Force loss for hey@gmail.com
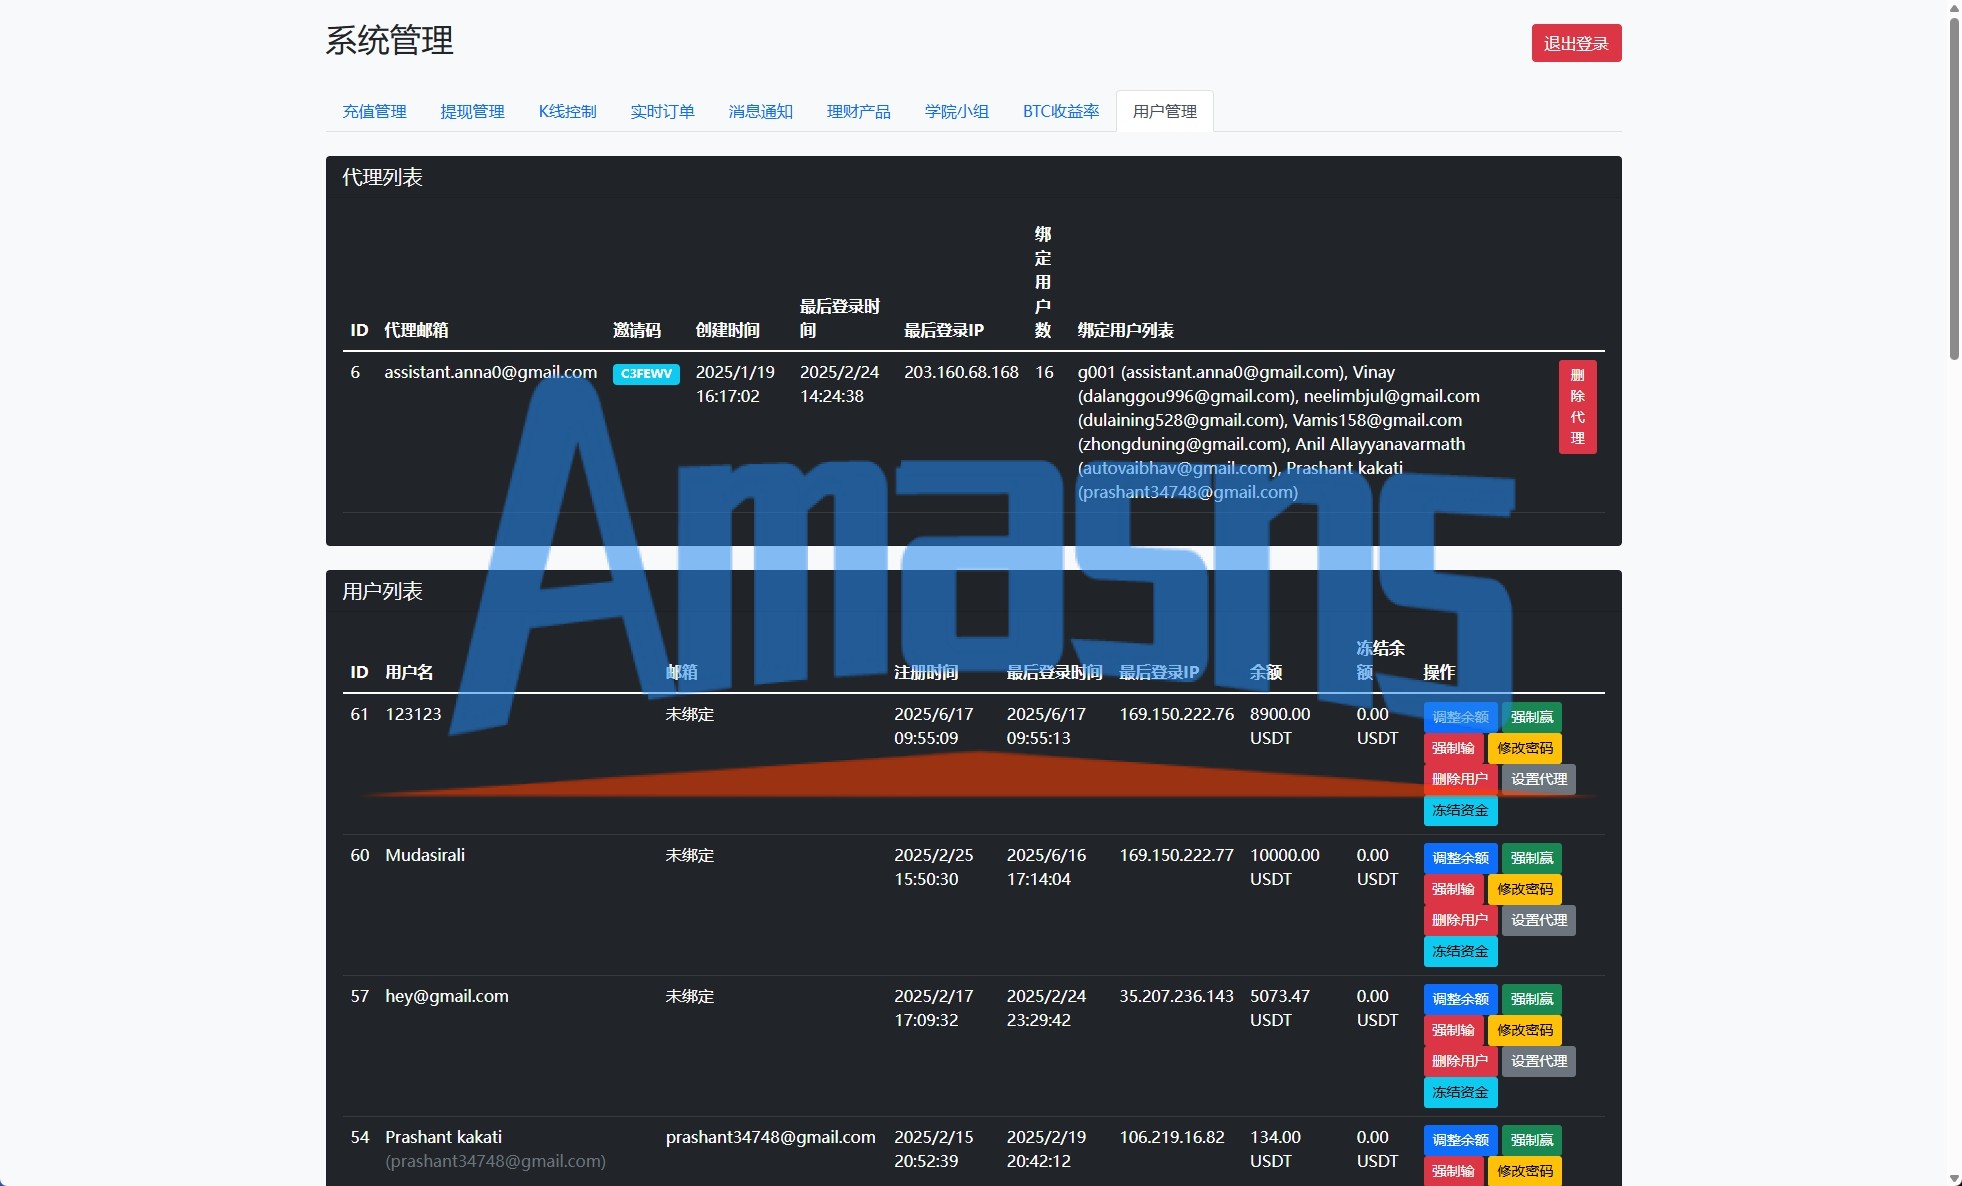 point(1453,1030)
